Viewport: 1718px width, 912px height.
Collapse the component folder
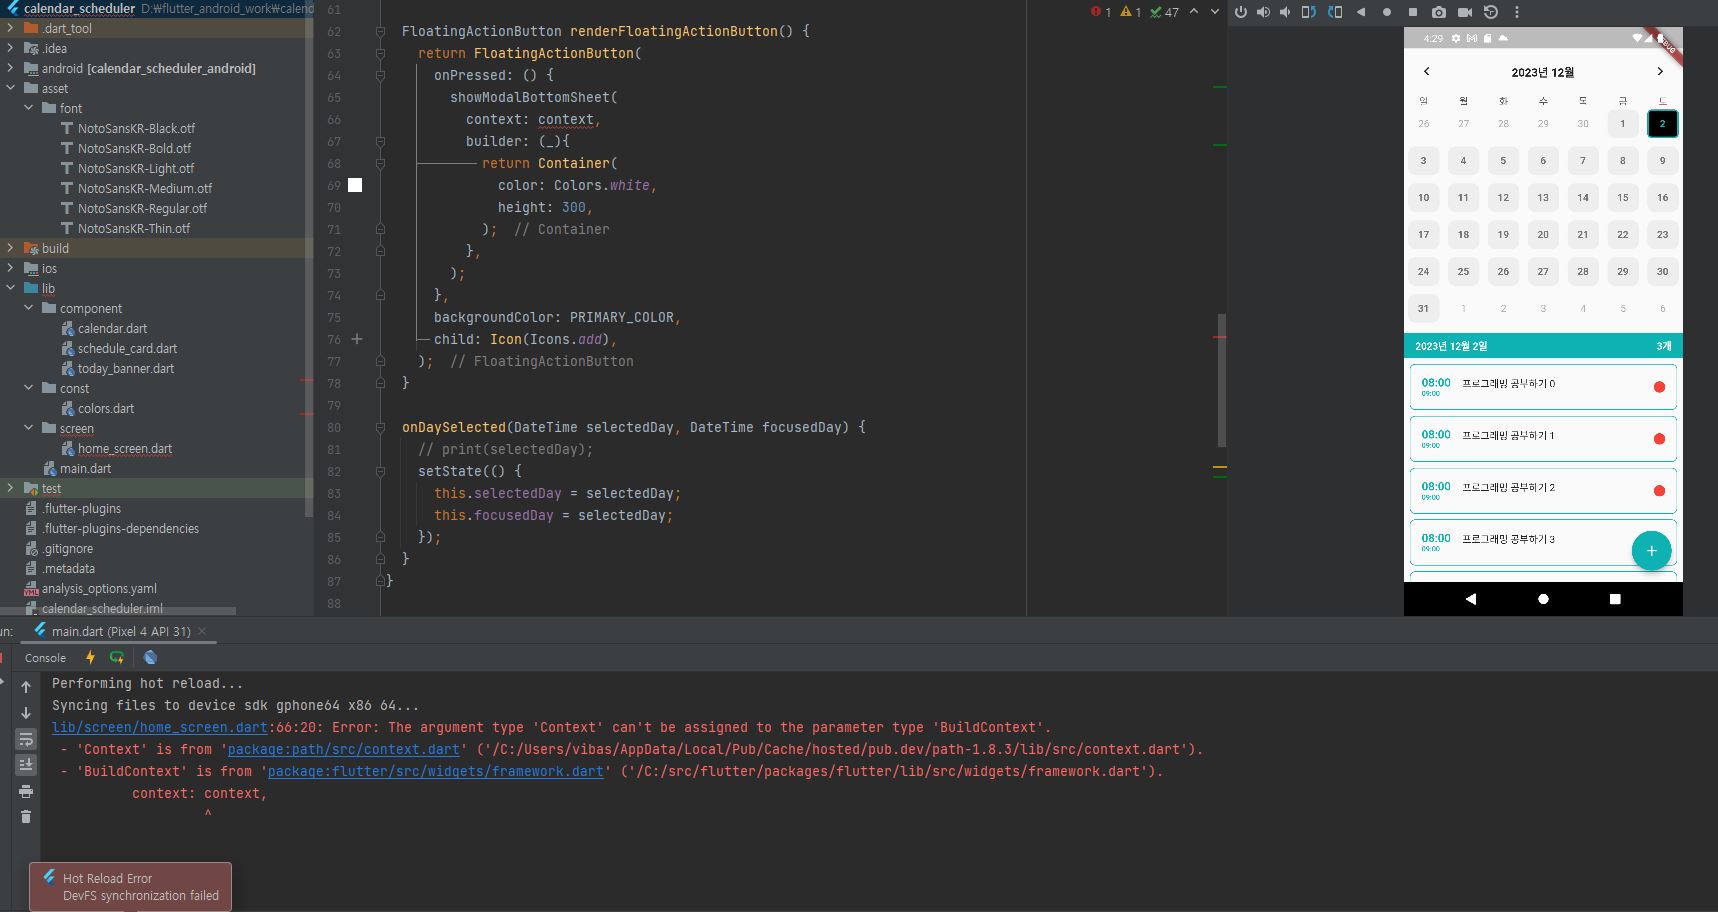pyautogui.click(x=29, y=308)
